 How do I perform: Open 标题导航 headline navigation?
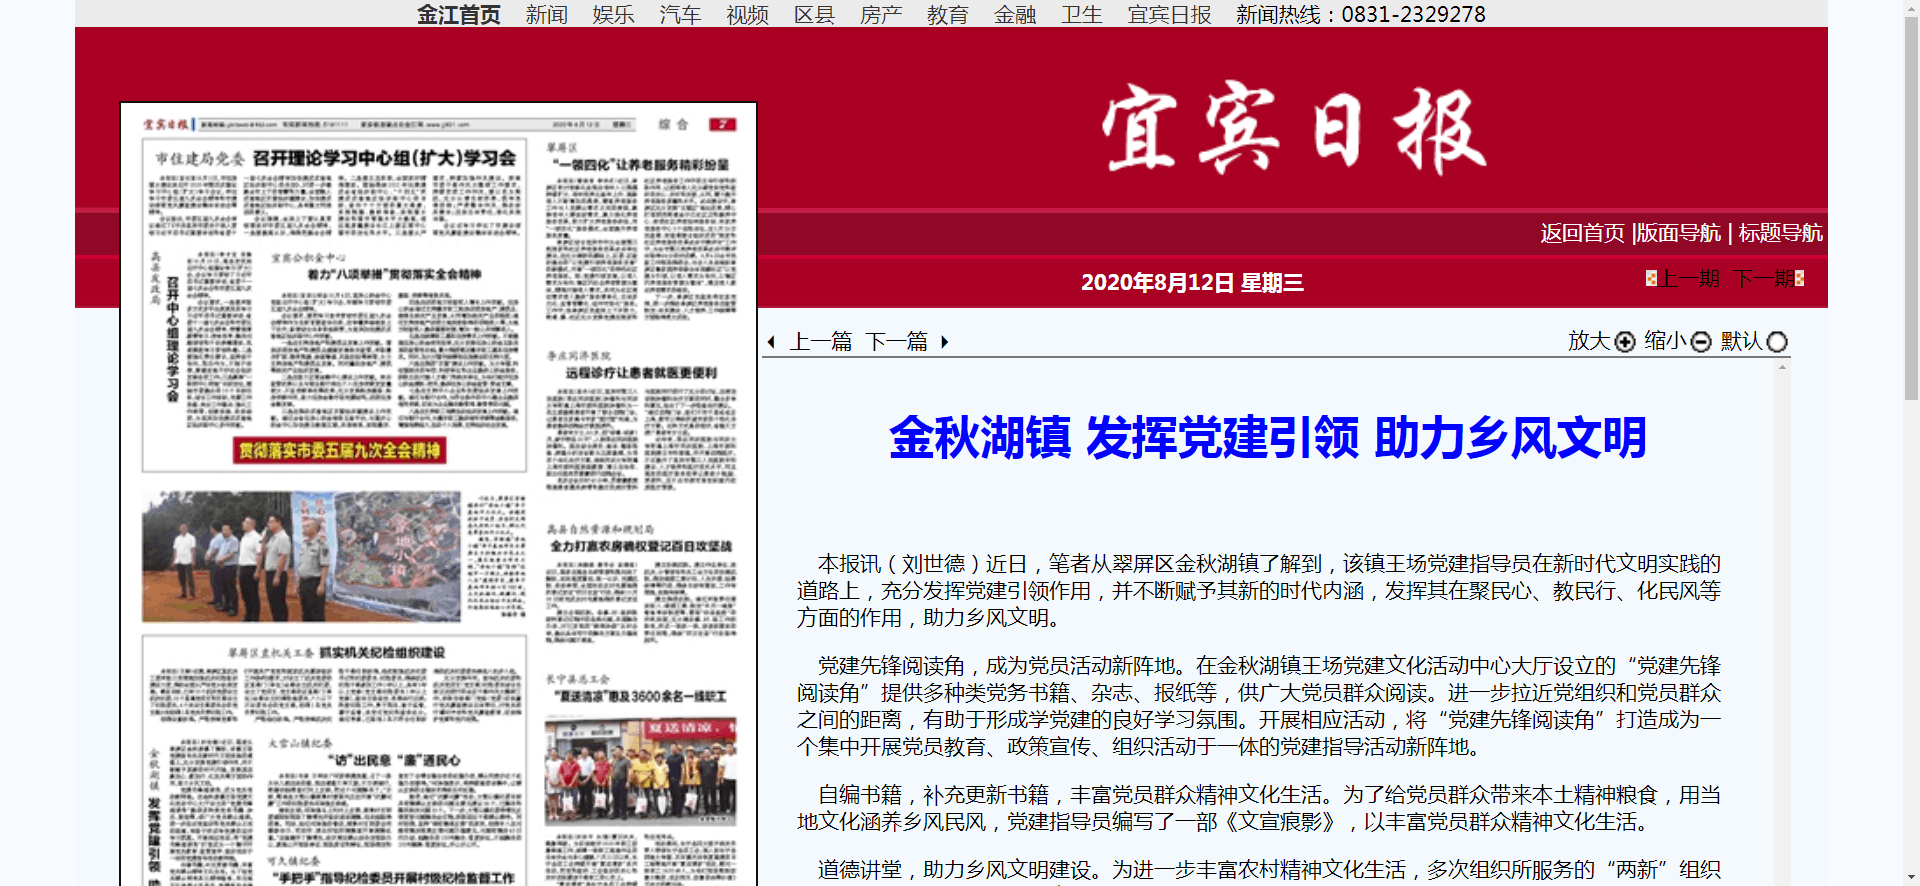tap(1780, 233)
